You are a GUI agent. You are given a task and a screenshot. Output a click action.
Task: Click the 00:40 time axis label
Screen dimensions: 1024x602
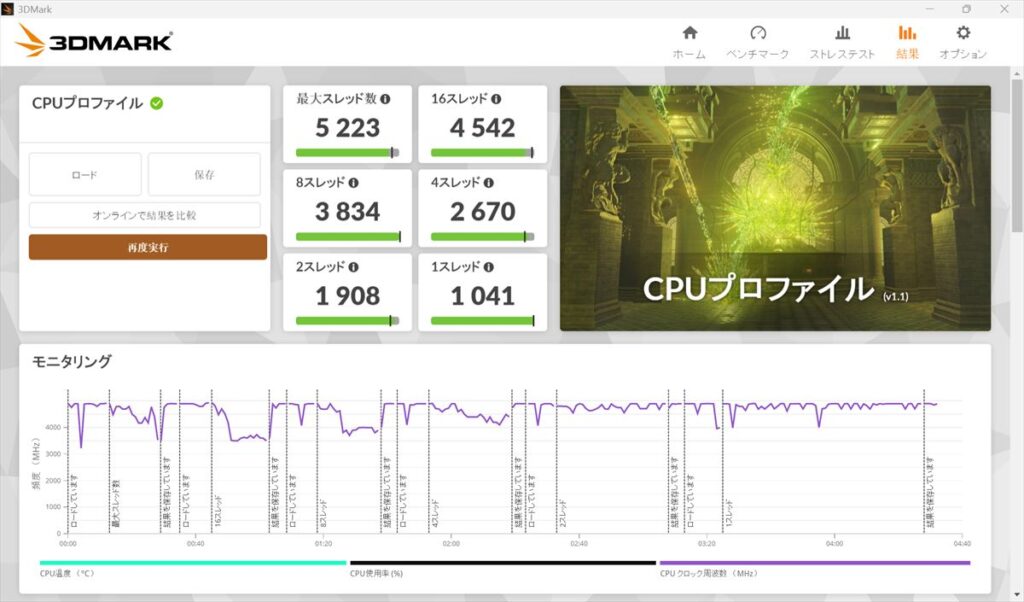click(195, 543)
